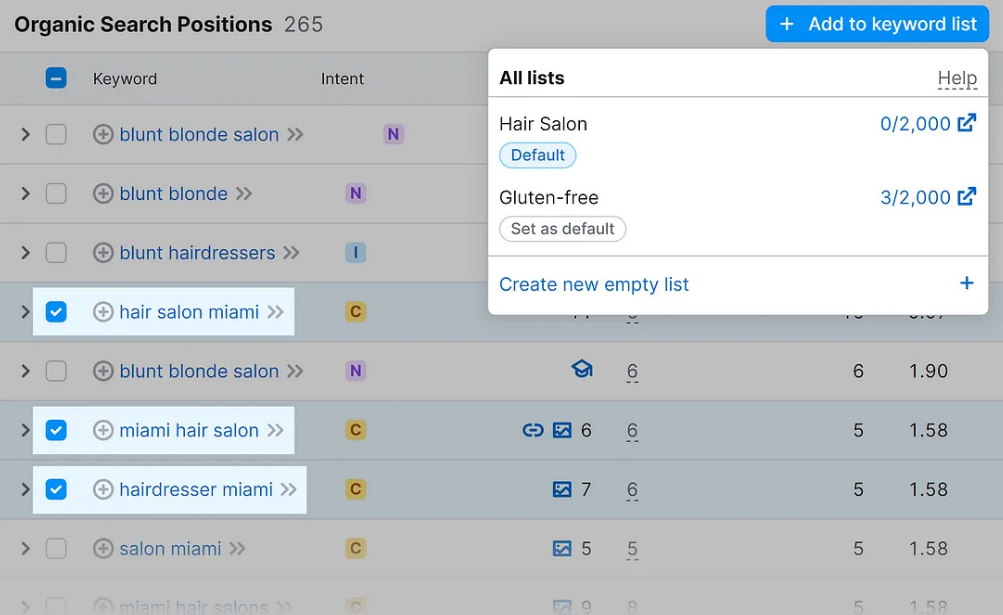This screenshot has height=615, width=1003.
Task: Expand the salon miami row
Action: point(25,548)
